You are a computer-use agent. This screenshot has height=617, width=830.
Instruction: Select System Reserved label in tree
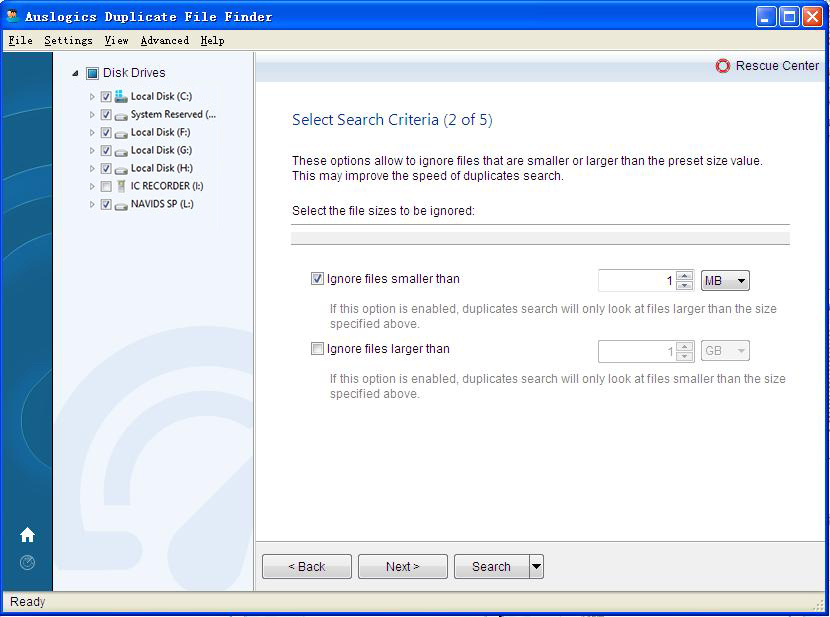(x=173, y=115)
